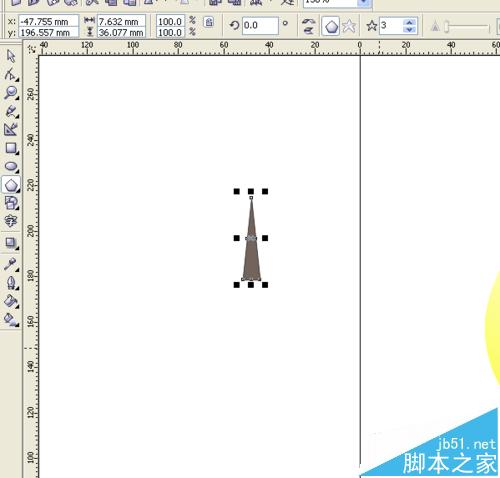Click the object width field 7.632 mm
Screen dimensions: 500x478
121,22
